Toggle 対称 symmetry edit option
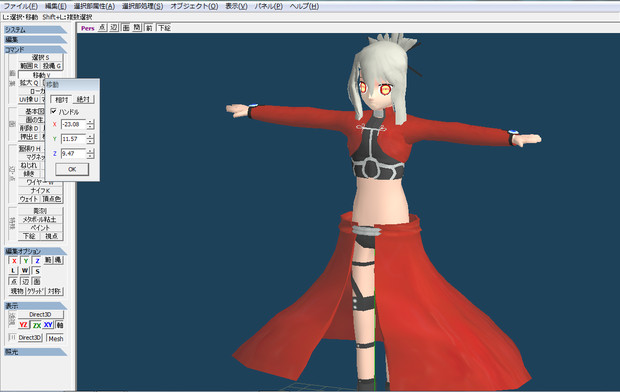The width and height of the screenshot is (620, 392). (54, 291)
